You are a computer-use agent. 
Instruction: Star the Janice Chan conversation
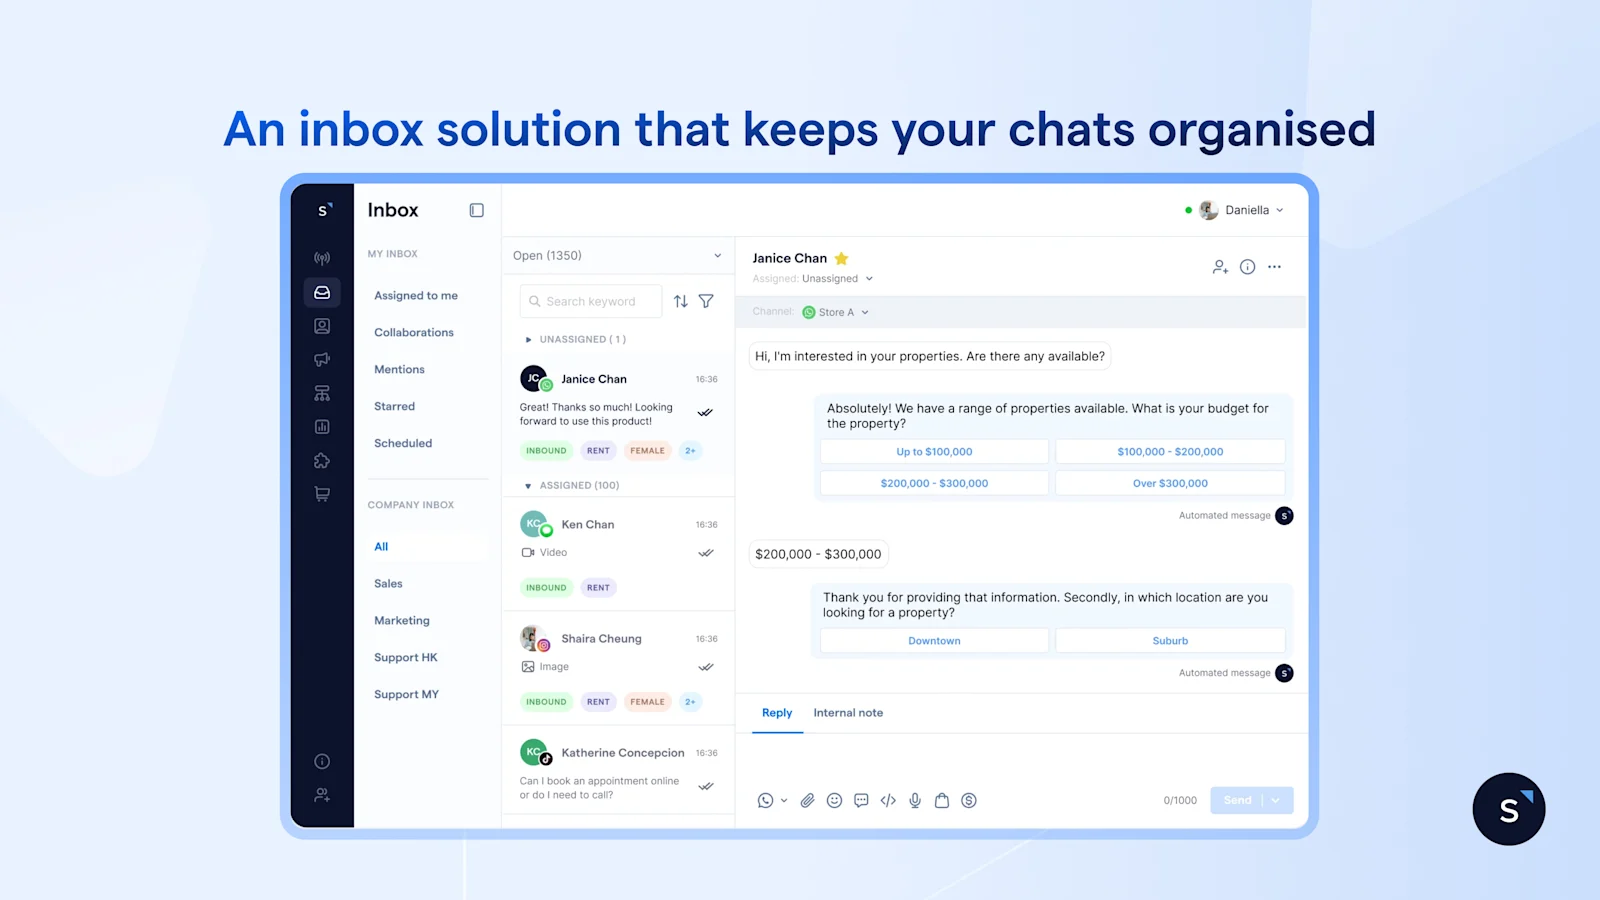coord(841,257)
